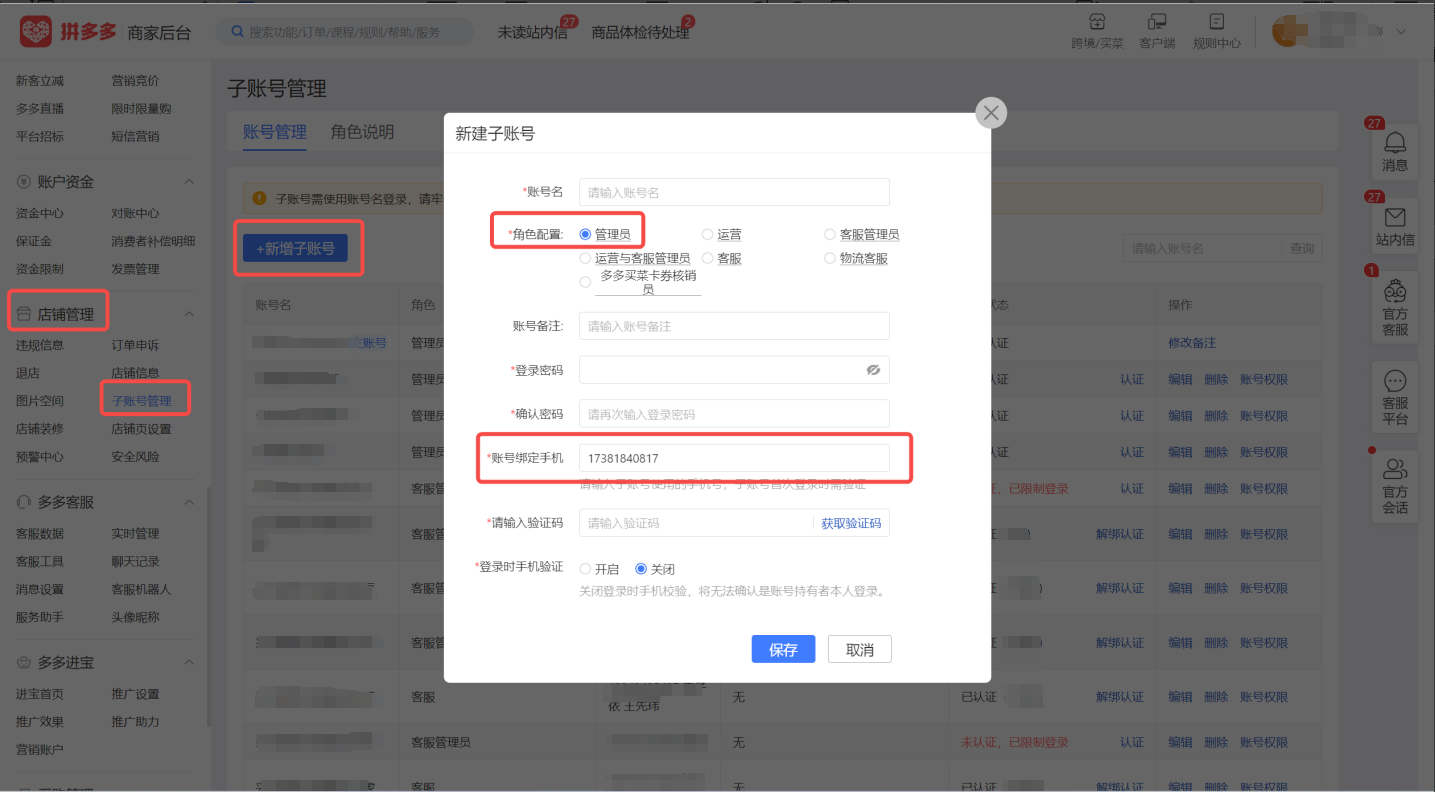The width and height of the screenshot is (1435, 792).
Task: Select the 客服管理员 role radio in dialog
Action: 830,234
